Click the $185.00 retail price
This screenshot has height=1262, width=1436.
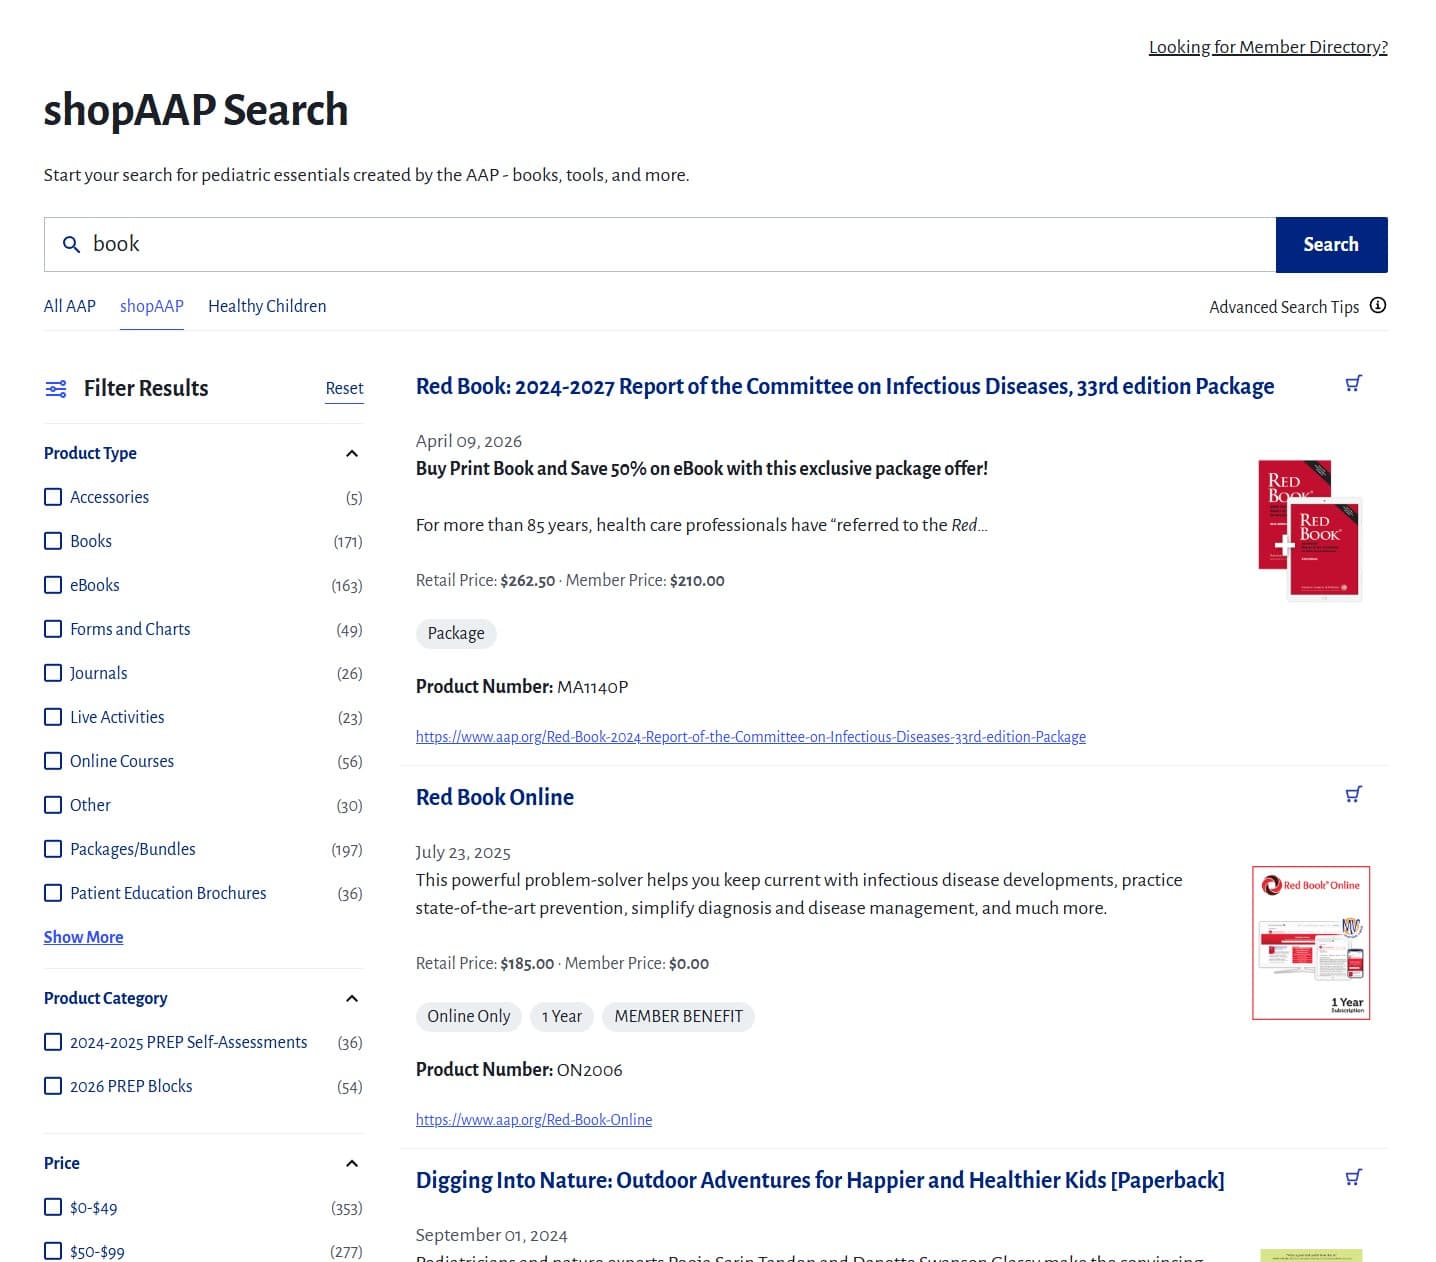527,963
